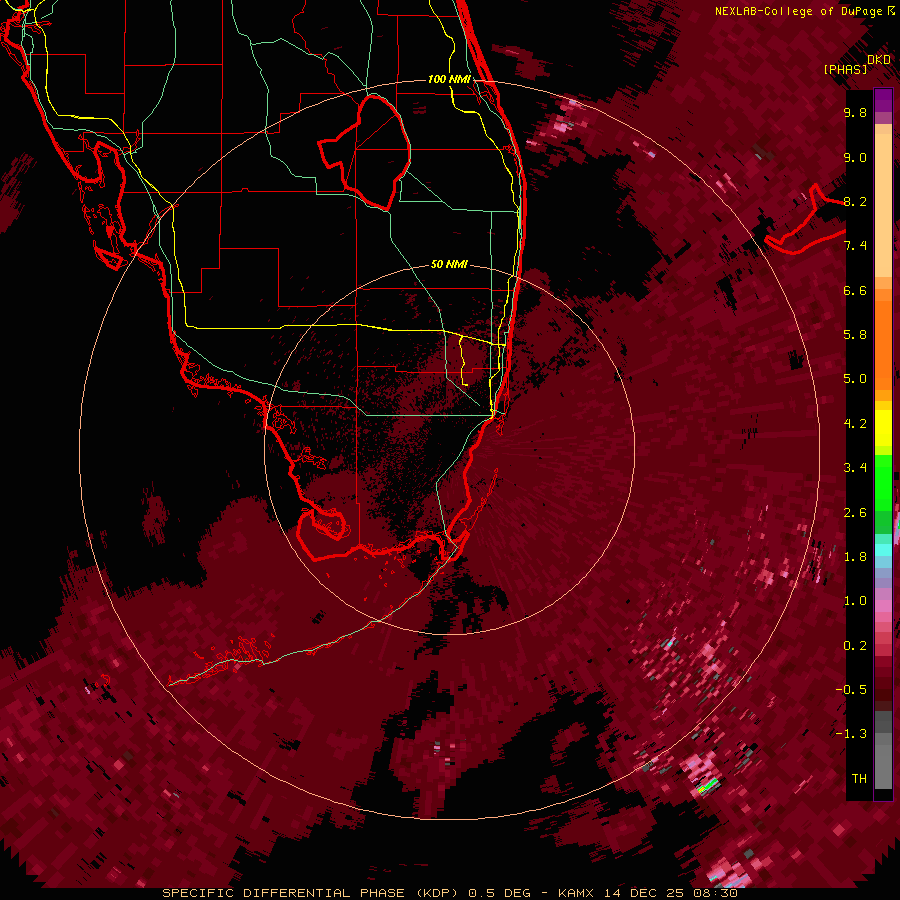Click the -1.3 color scale label
Screen dimensions: 900x900
(x=851, y=734)
